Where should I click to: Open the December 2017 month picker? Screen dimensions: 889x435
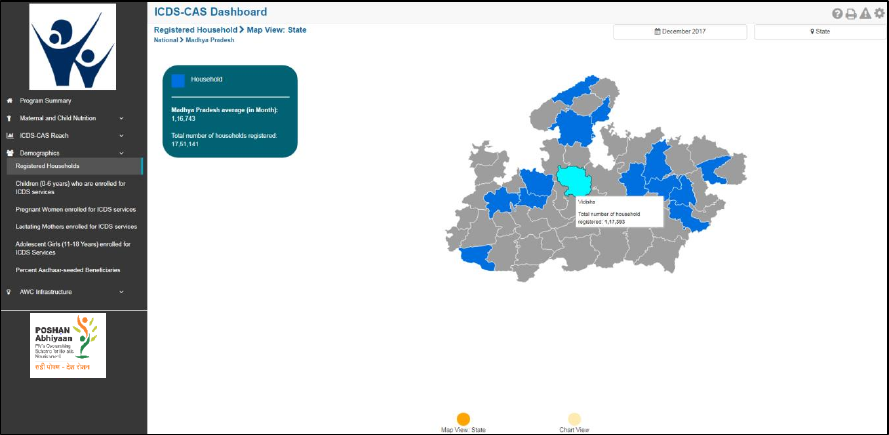tap(680, 32)
